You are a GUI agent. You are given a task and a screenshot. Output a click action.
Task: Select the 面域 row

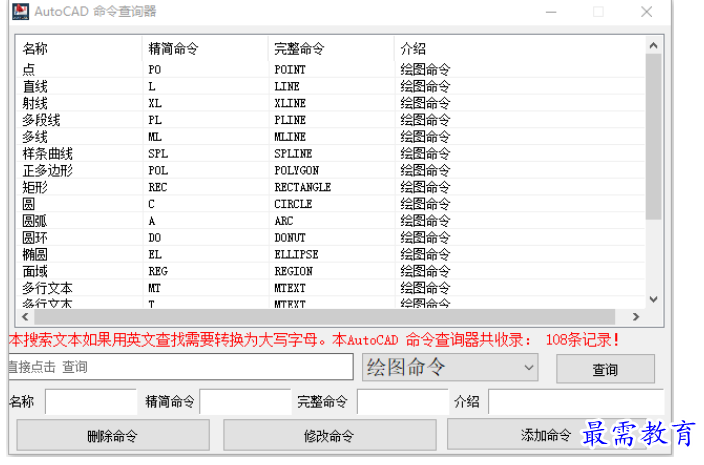point(331,271)
